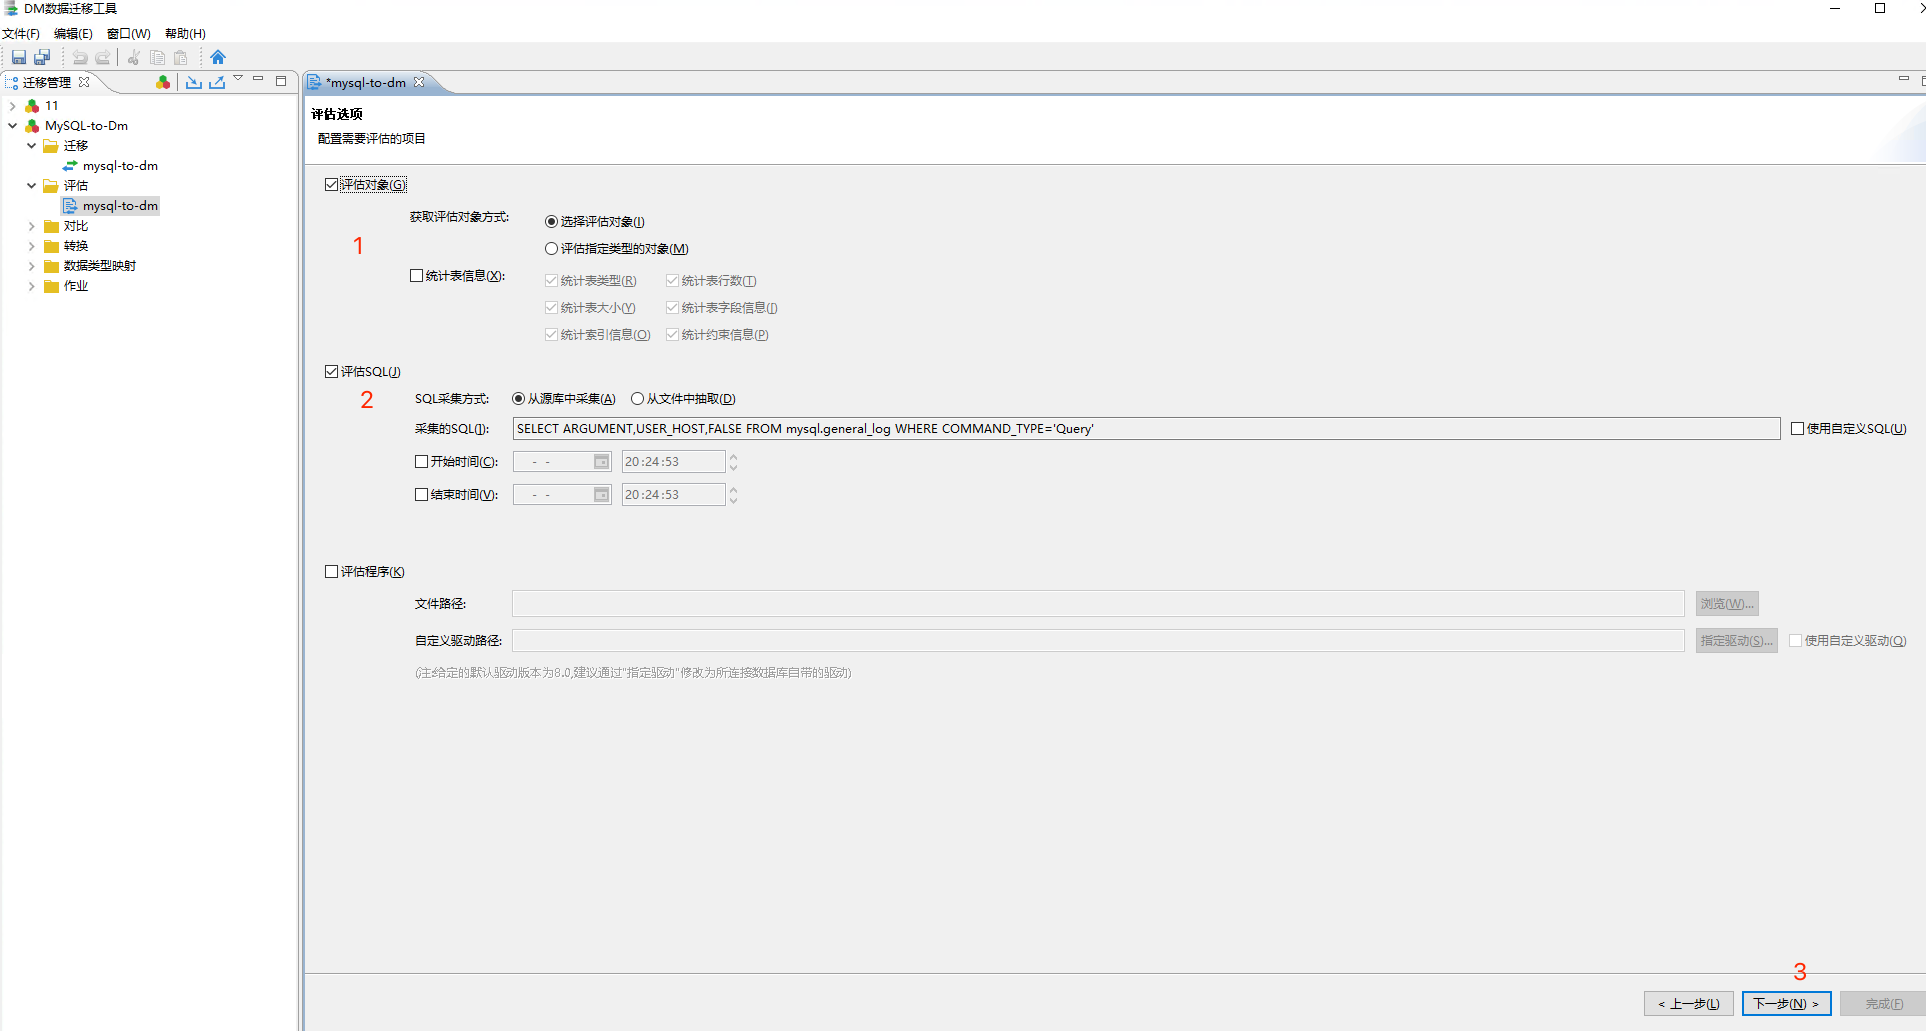Switch to the 迁移管理 tab
Image resolution: width=1926 pixels, height=1031 pixels.
(x=47, y=82)
